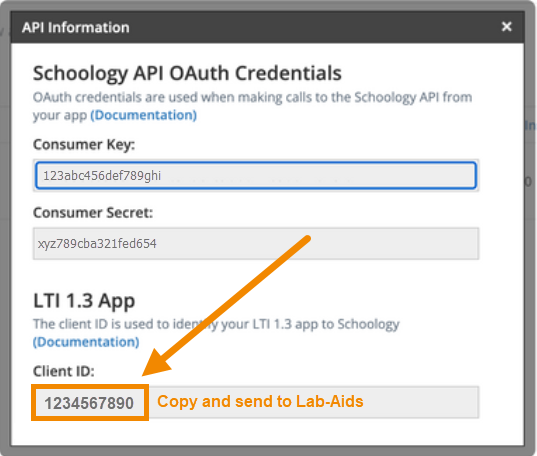The width and height of the screenshot is (537, 456).
Task: Click the Schoology API OAuth Credentials heading
Action: pos(187,73)
